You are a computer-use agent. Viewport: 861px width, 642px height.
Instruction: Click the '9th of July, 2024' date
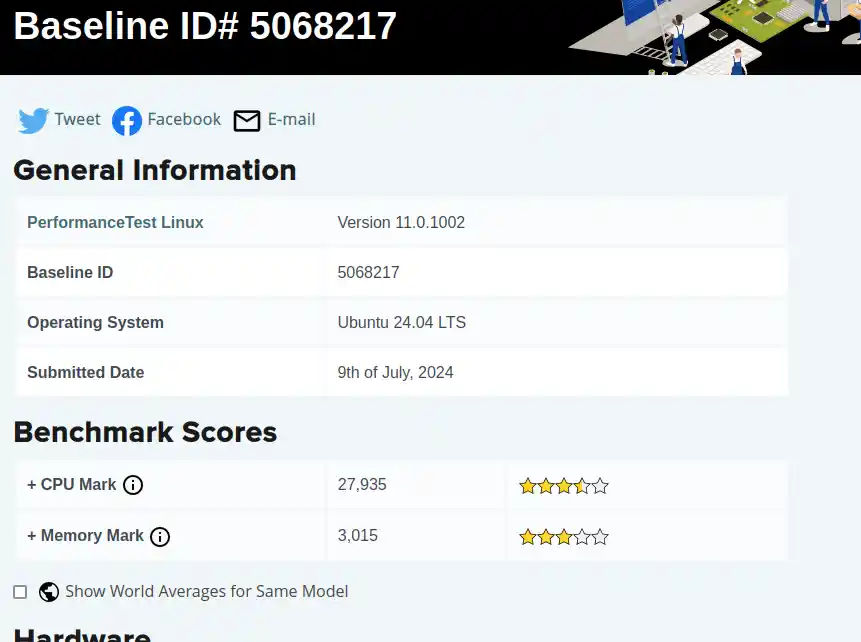(x=395, y=372)
